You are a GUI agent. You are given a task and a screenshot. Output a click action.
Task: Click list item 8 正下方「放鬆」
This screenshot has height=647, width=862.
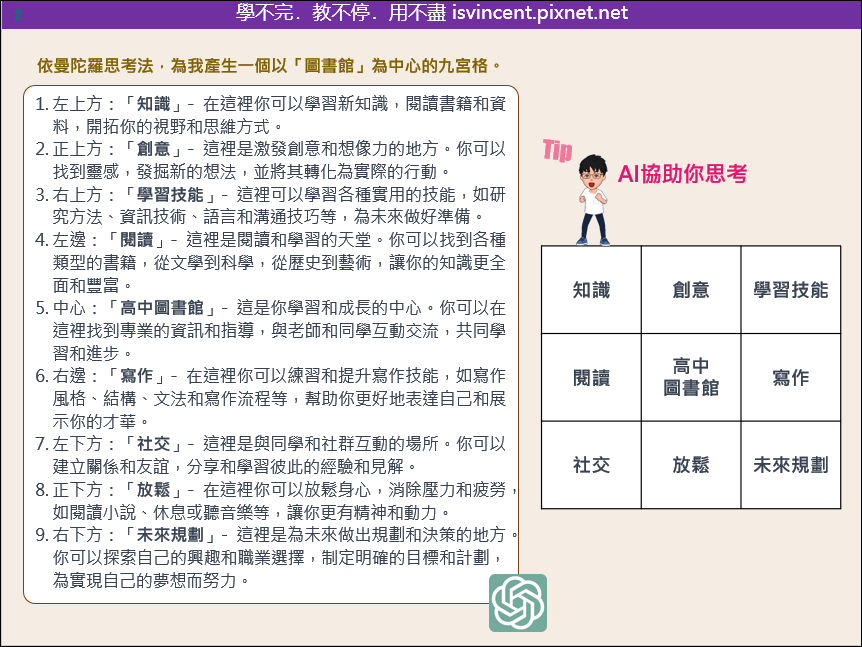click(276, 501)
